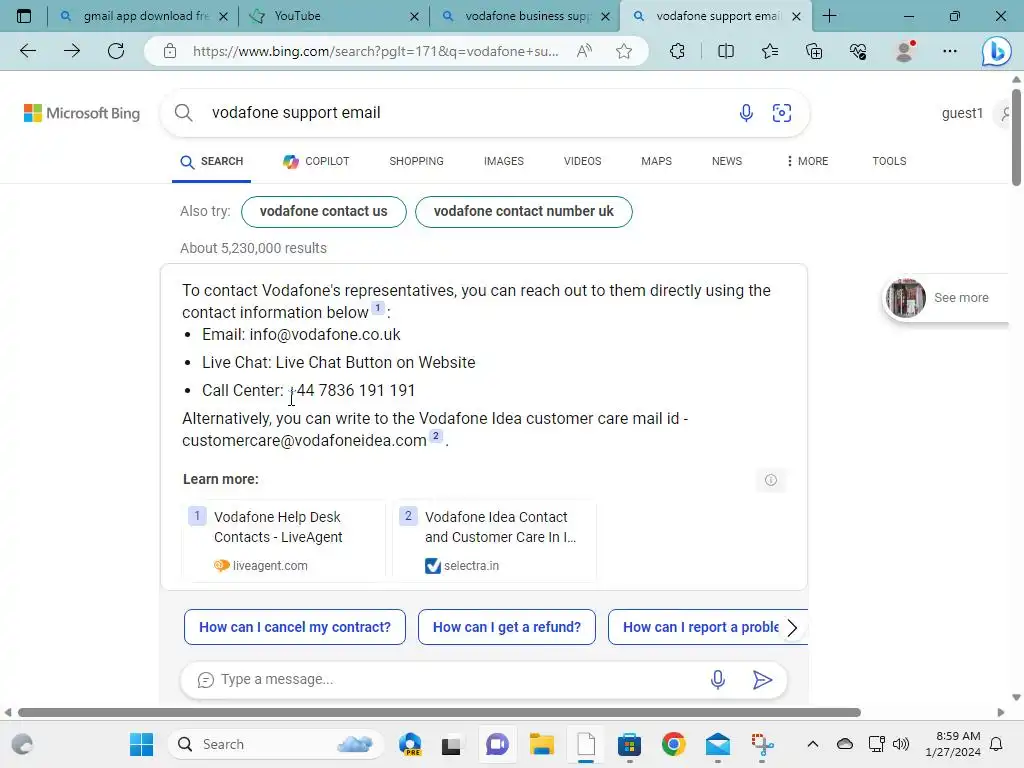Open Vodafone Help Desk Contacts LiveAgent source
This screenshot has height=768, width=1024.
click(x=283, y=541)
